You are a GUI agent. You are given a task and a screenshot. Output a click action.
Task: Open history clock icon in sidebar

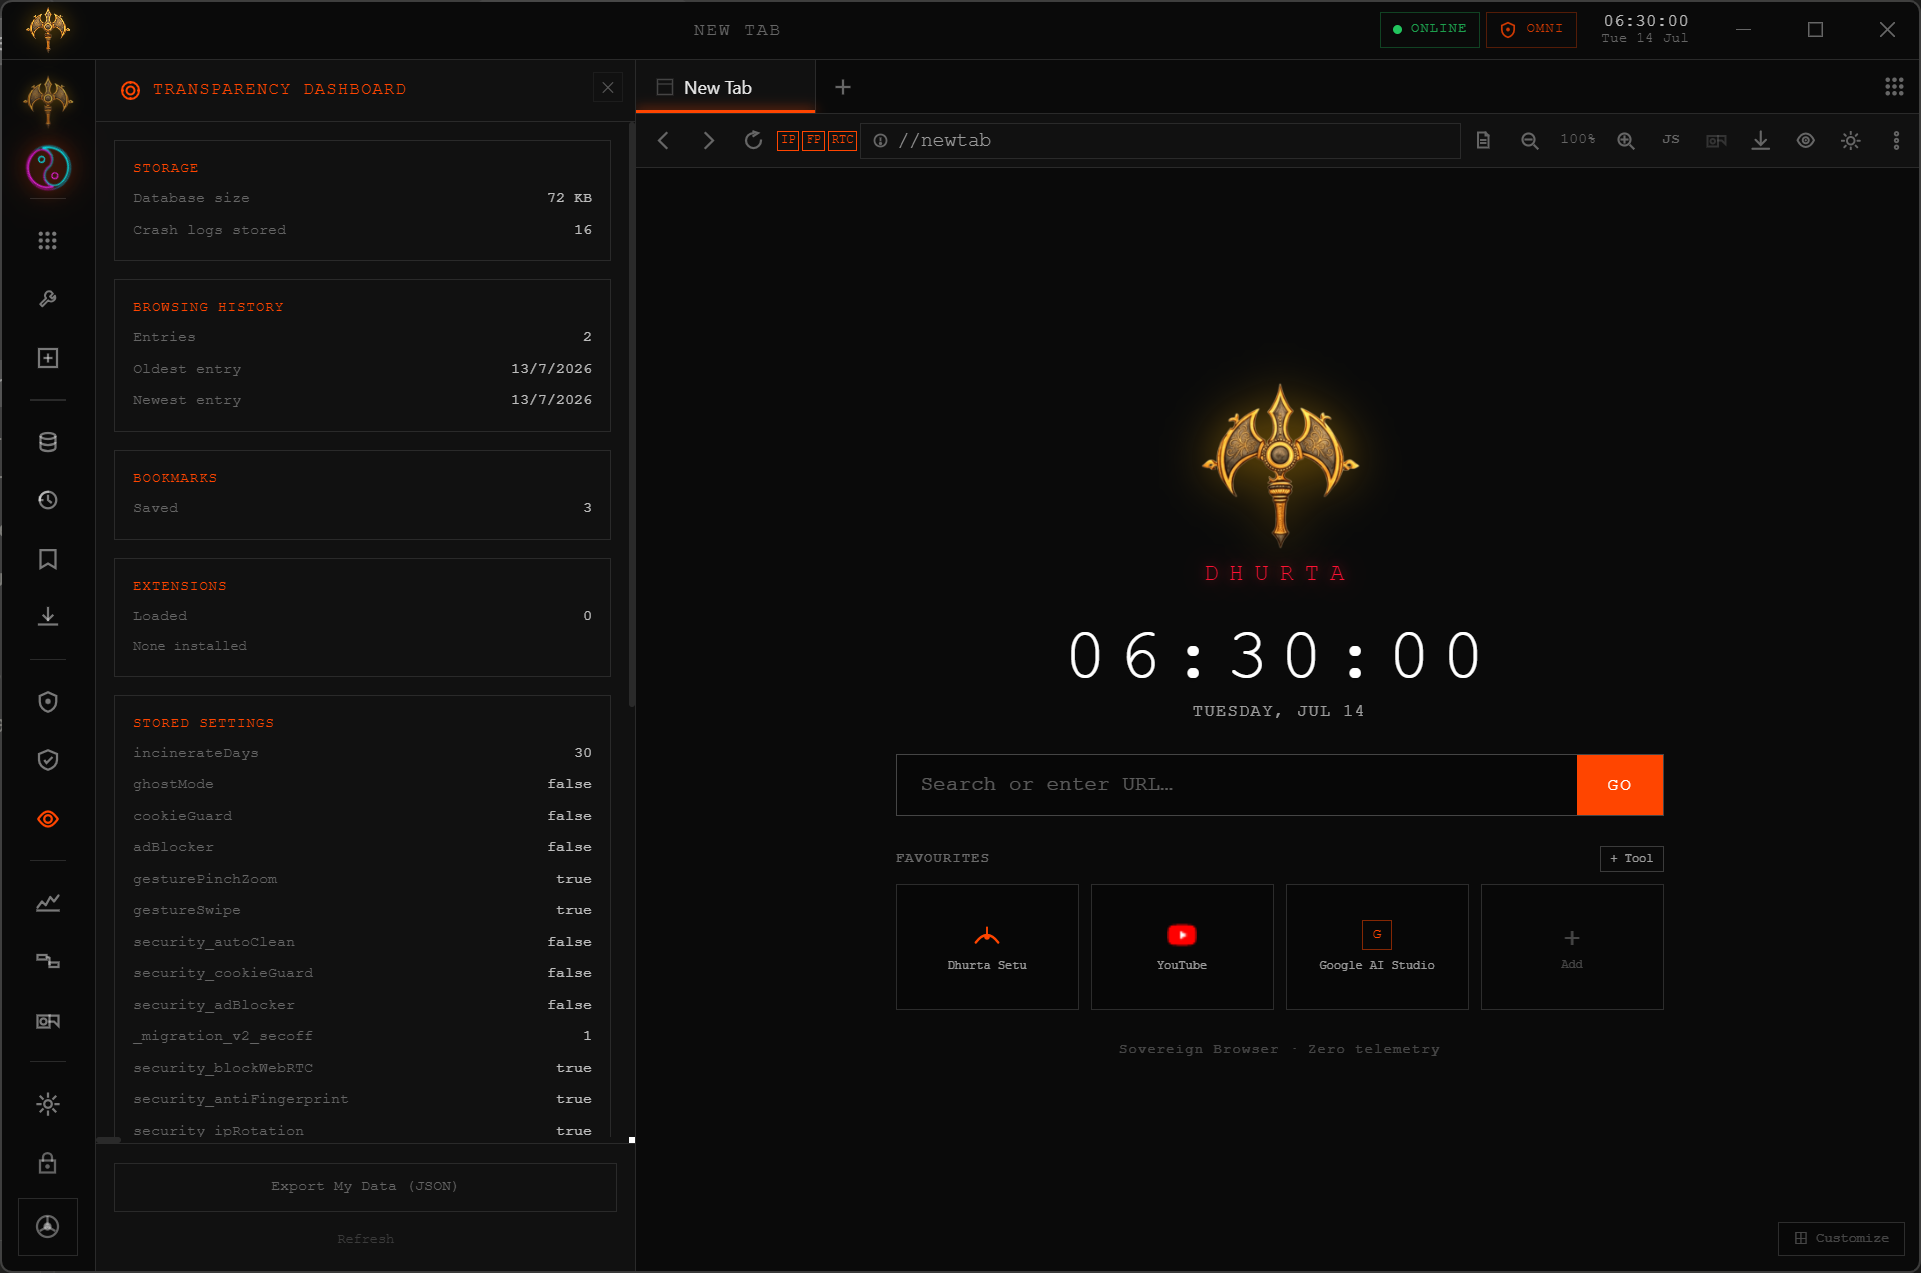tap(48, 500)
